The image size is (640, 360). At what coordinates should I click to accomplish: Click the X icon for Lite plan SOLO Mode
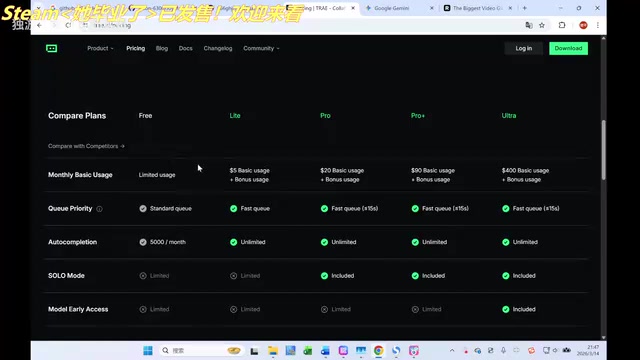[x=233, y=276]
